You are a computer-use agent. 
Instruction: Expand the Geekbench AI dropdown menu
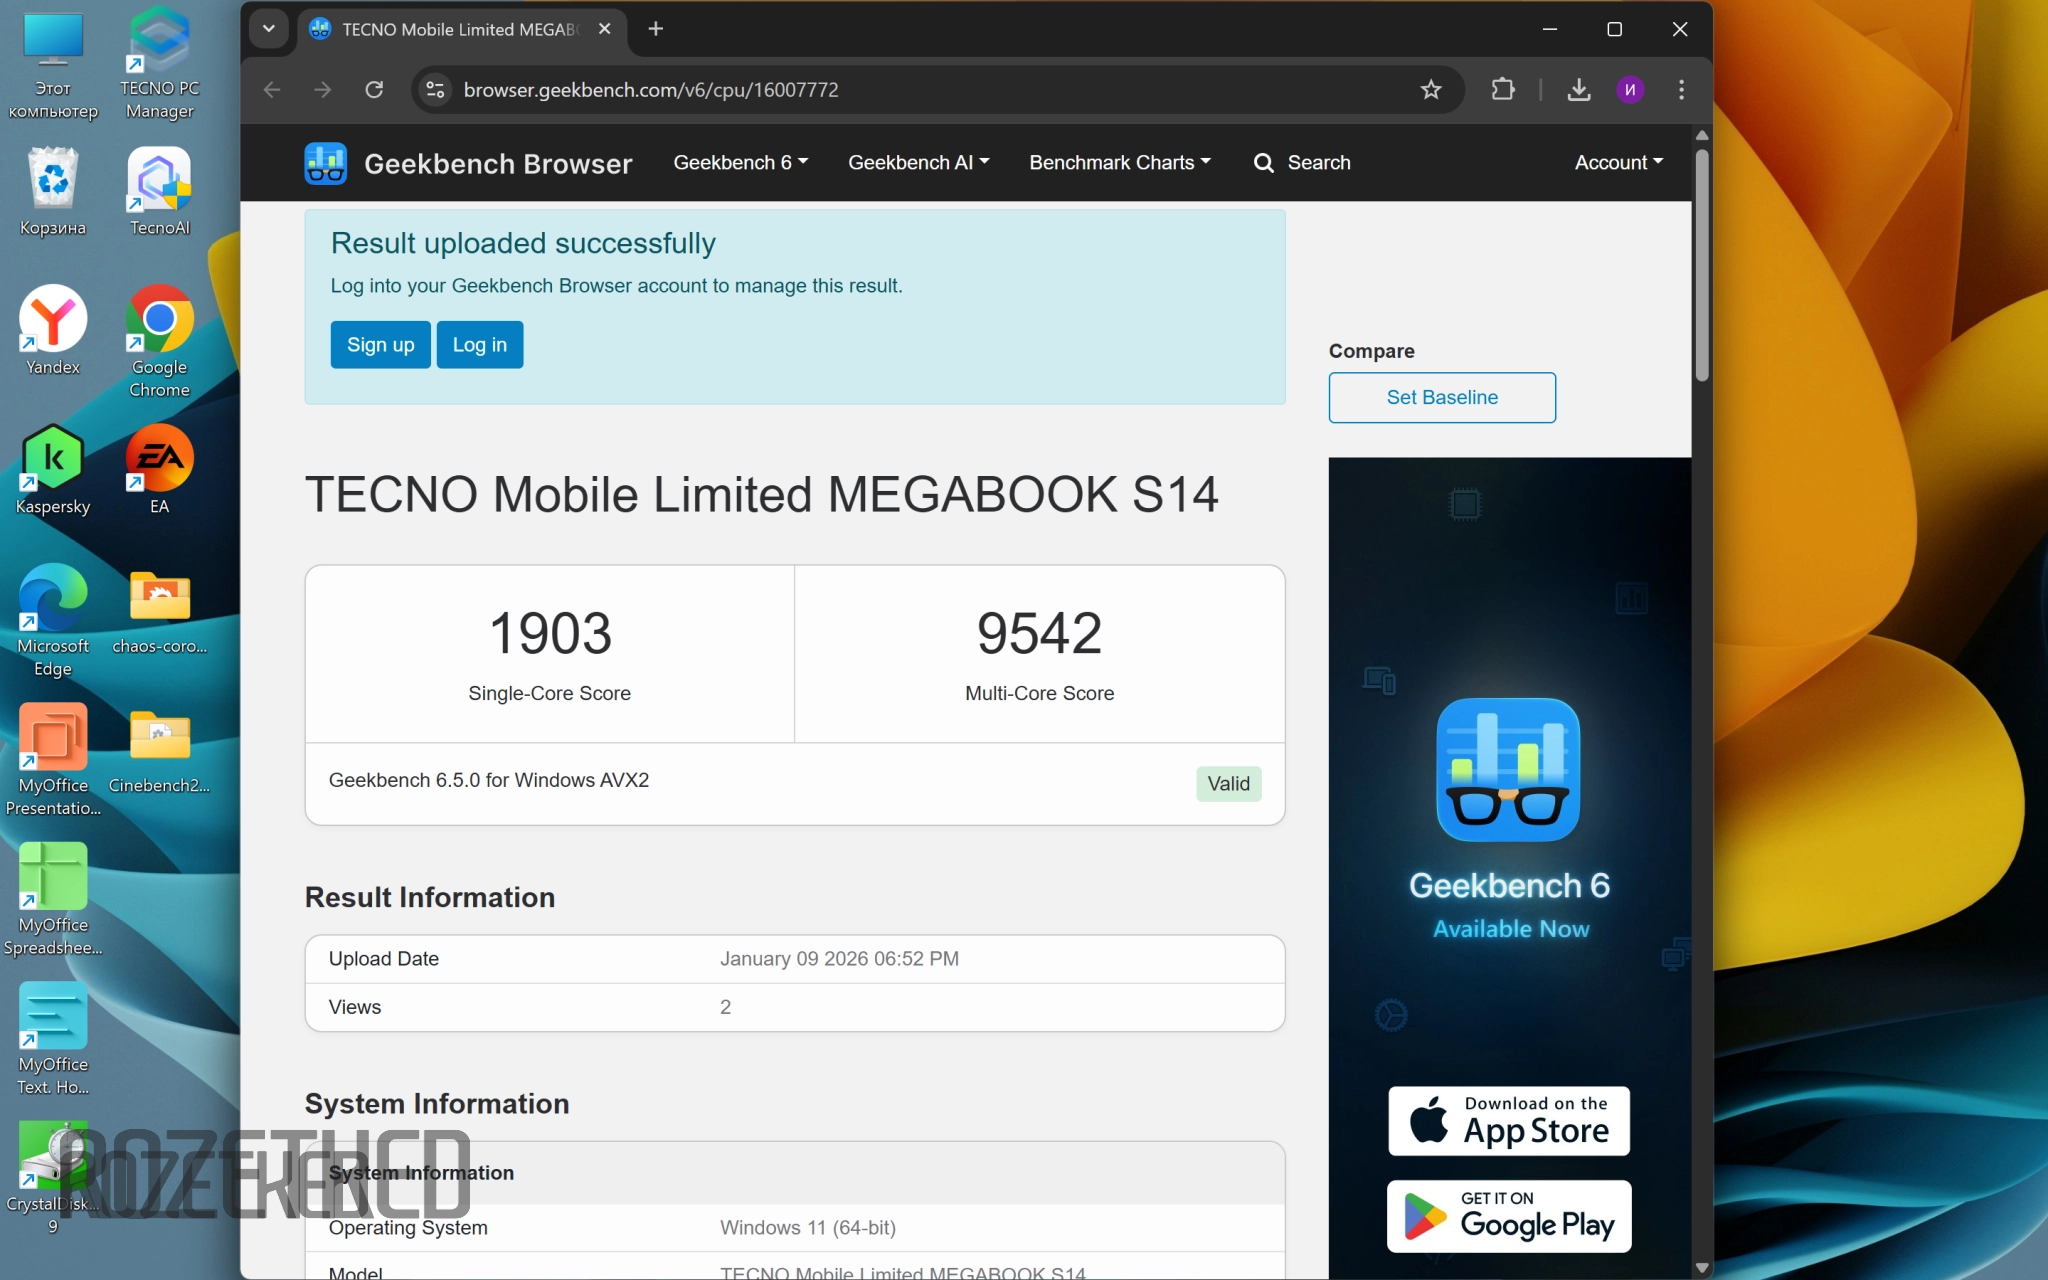tap(918, 163)
